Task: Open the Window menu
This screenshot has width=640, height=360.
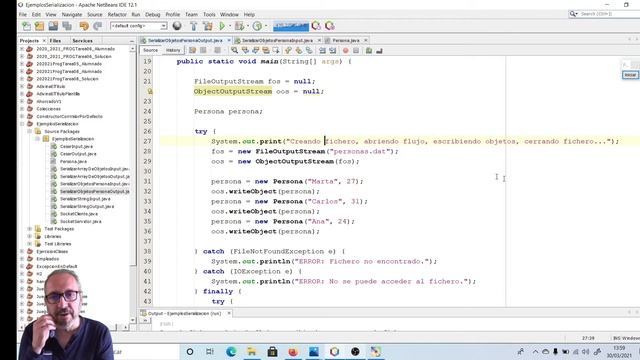Action: [229, 14]
